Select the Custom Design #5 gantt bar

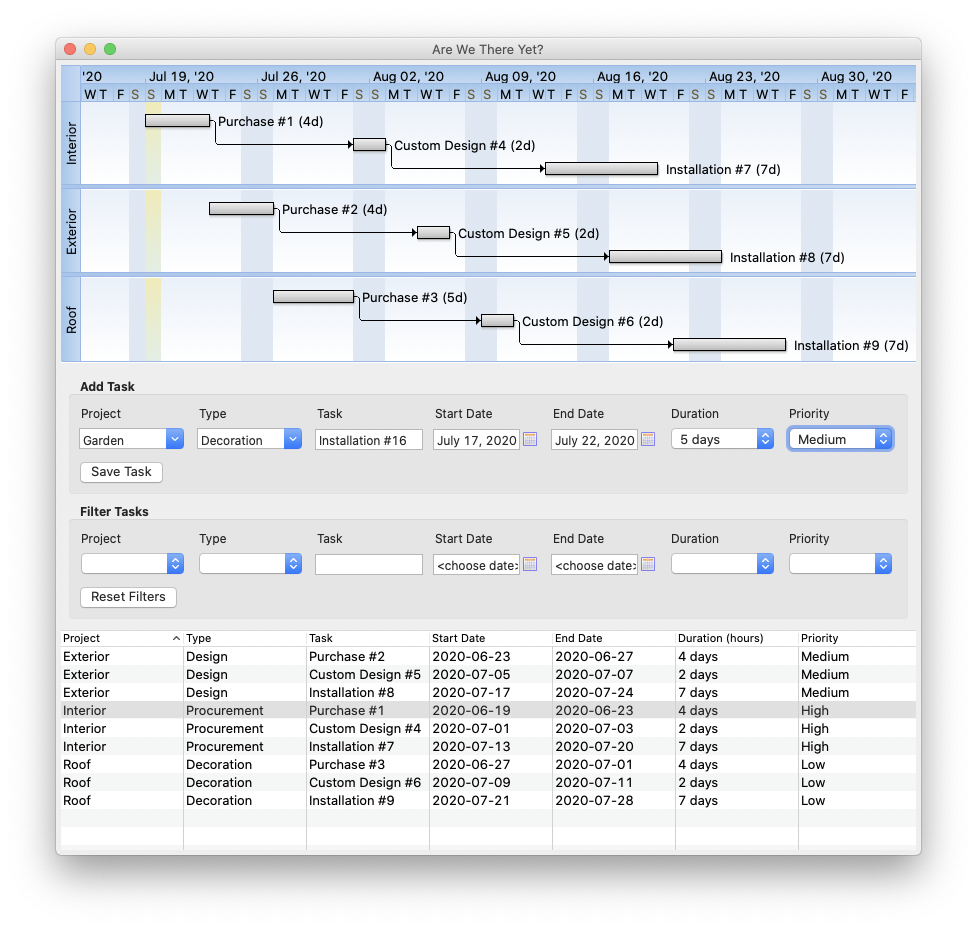click(434, 233)
